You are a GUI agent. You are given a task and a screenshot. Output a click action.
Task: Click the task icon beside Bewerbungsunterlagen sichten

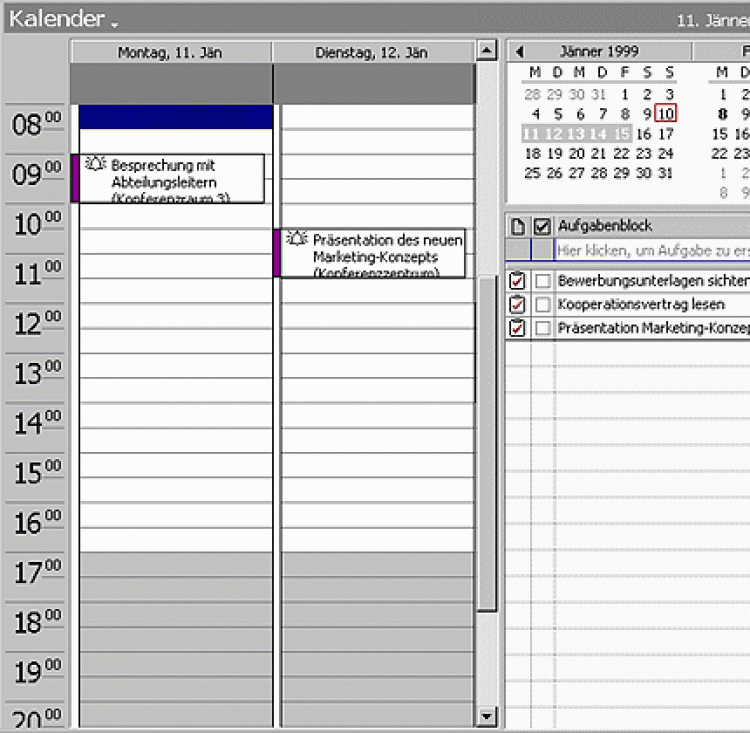click(517, 281)
